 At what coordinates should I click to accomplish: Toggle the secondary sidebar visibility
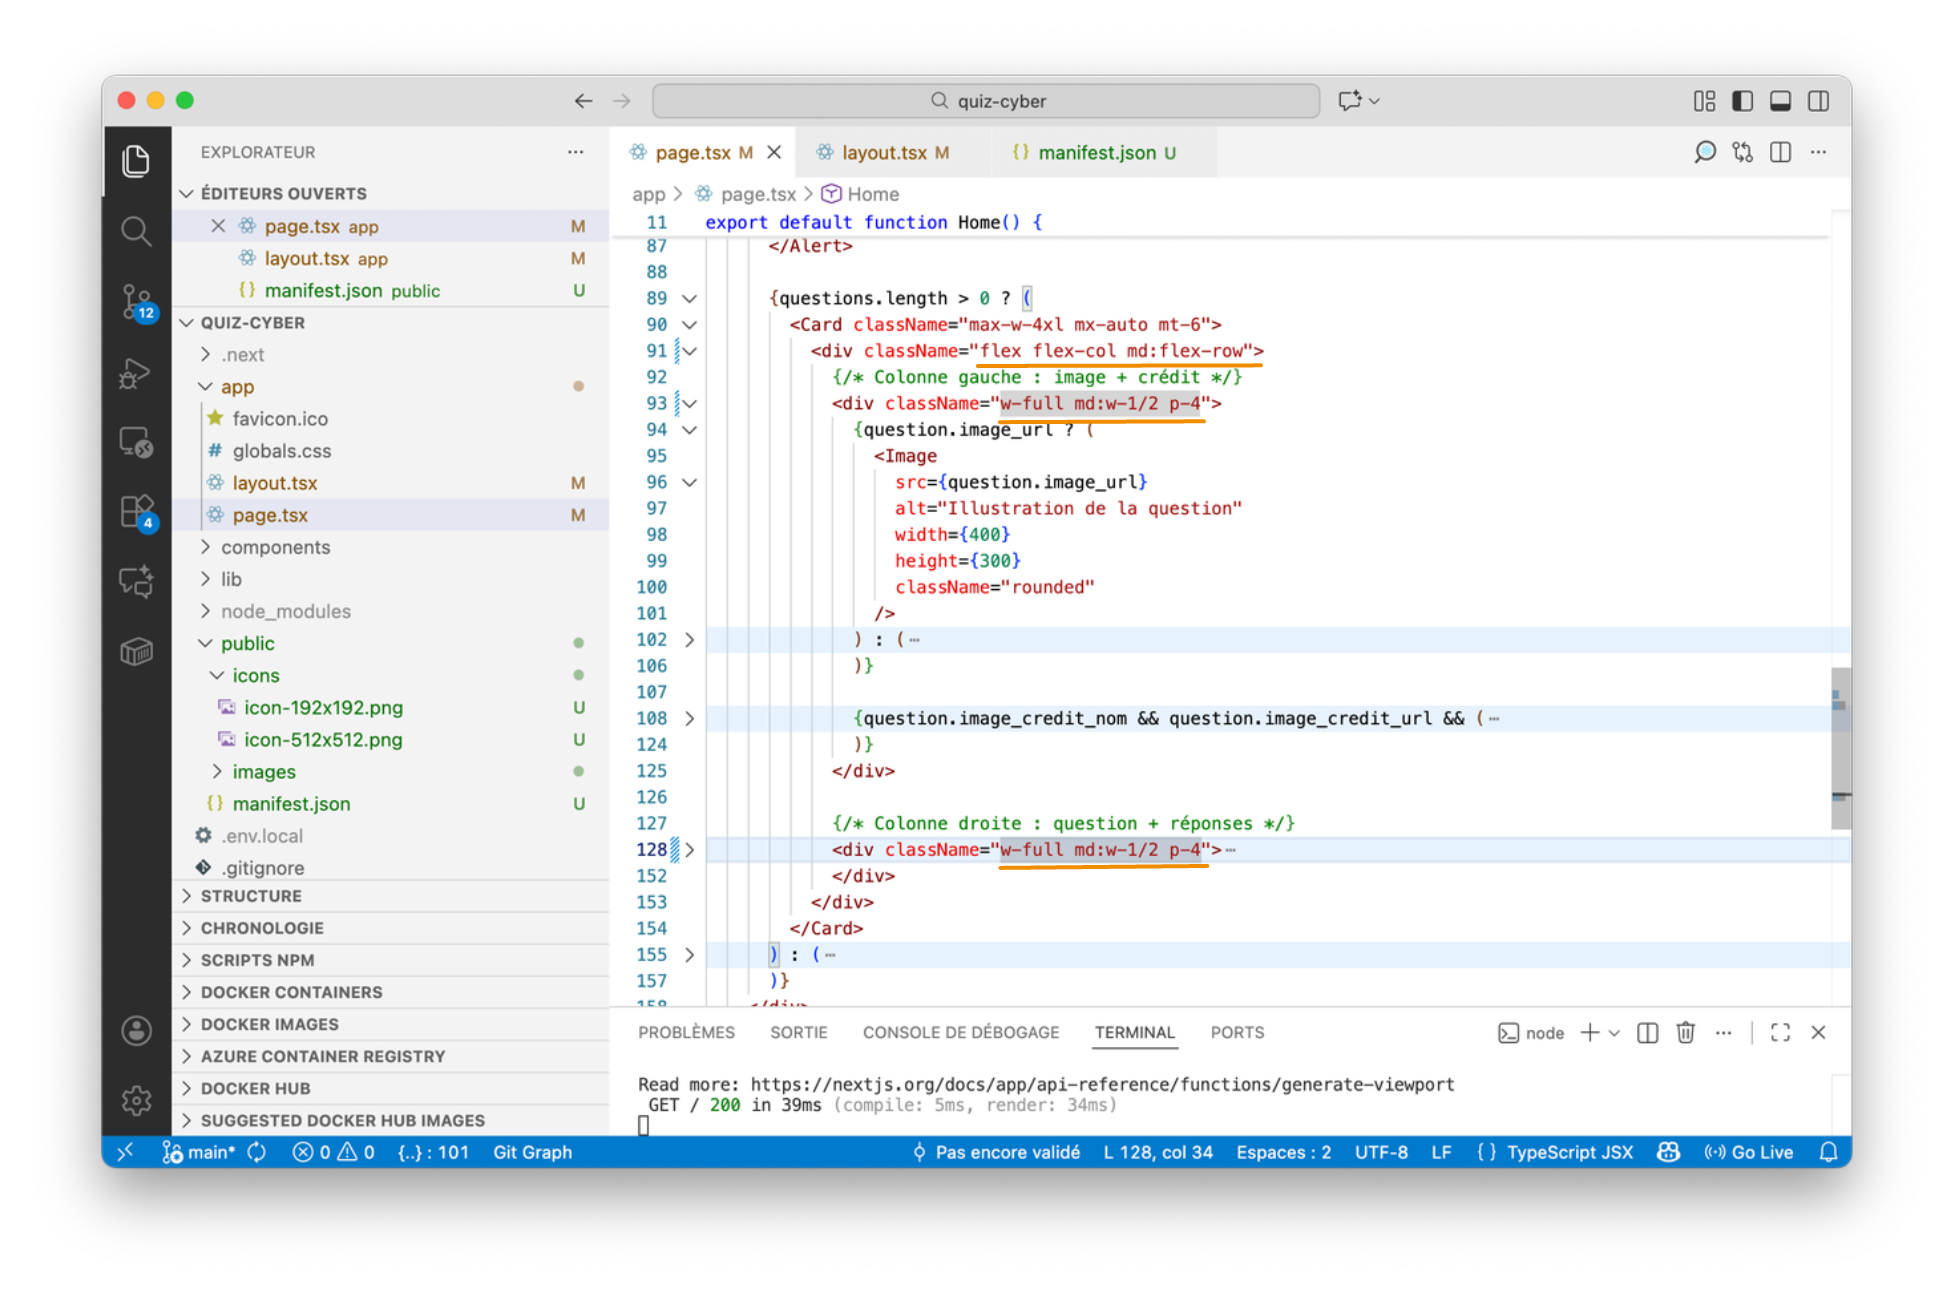click(x=1819, y=101)
